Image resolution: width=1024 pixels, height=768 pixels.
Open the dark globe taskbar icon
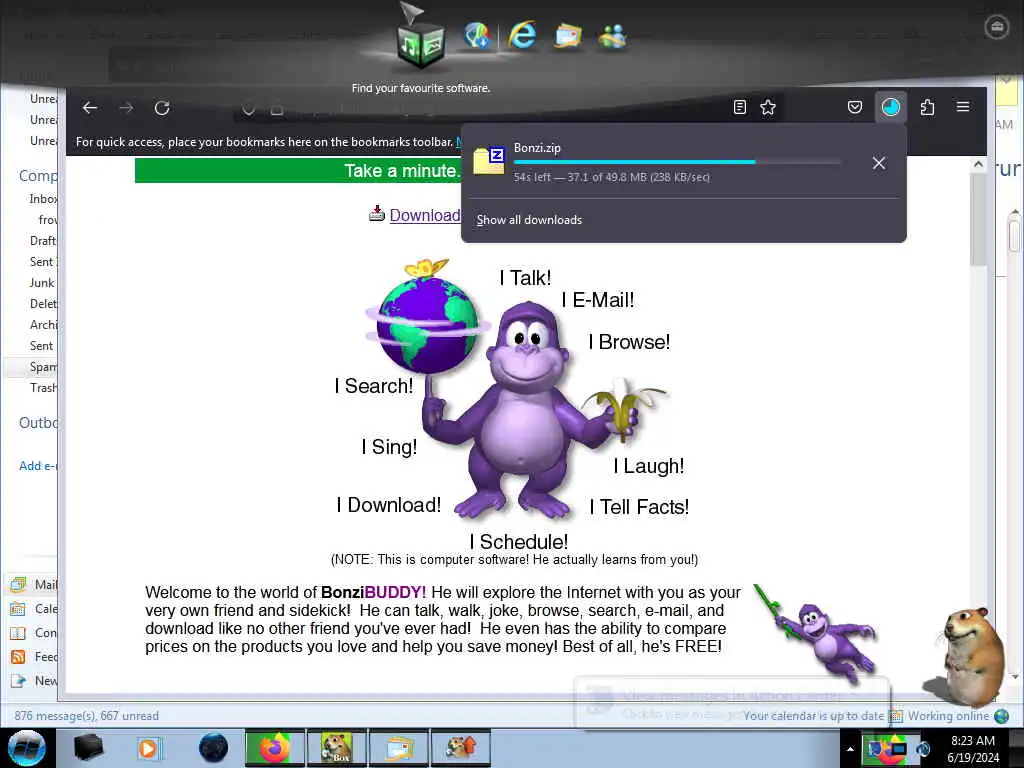[x=214, y=748]
